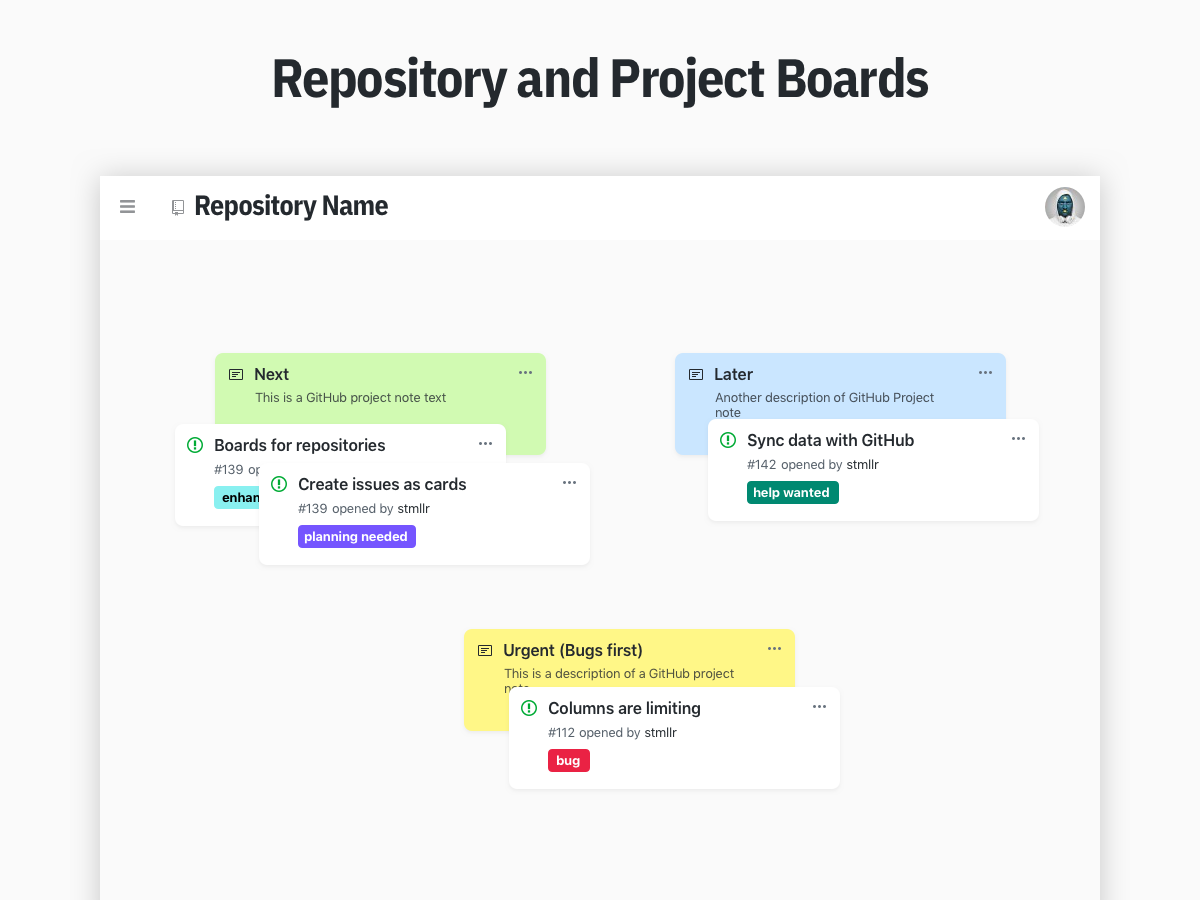Open the ellipsis menu on Urgent (Bugs first)

click(774, 648)
